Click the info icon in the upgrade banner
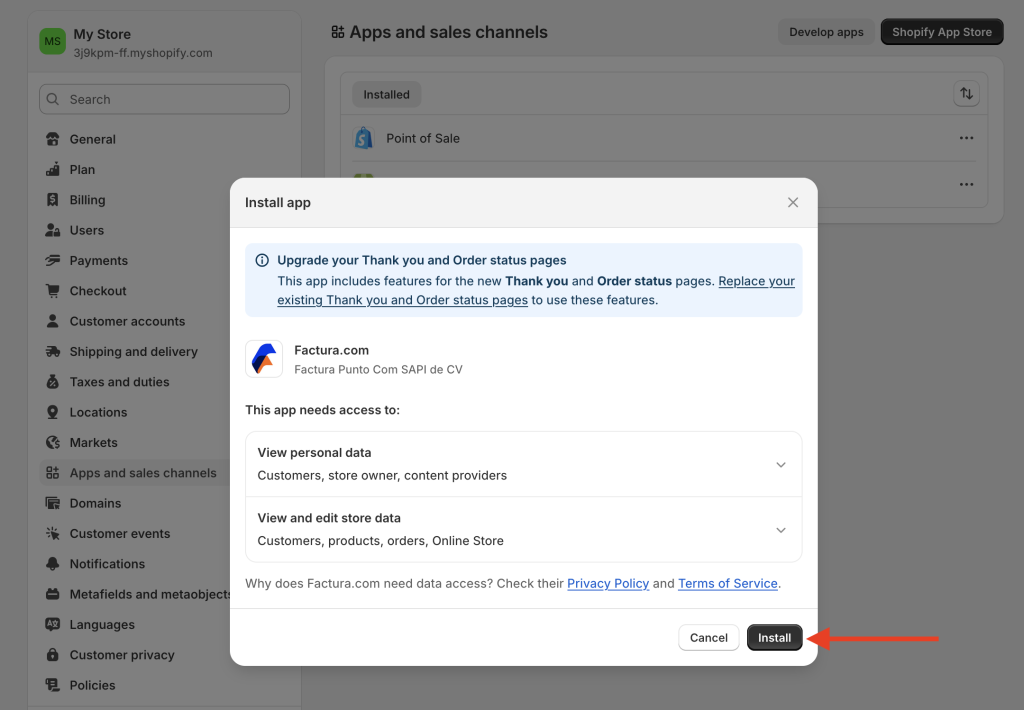The height and width of the screenshot is (710, 1024). click(x=262, y=260)
